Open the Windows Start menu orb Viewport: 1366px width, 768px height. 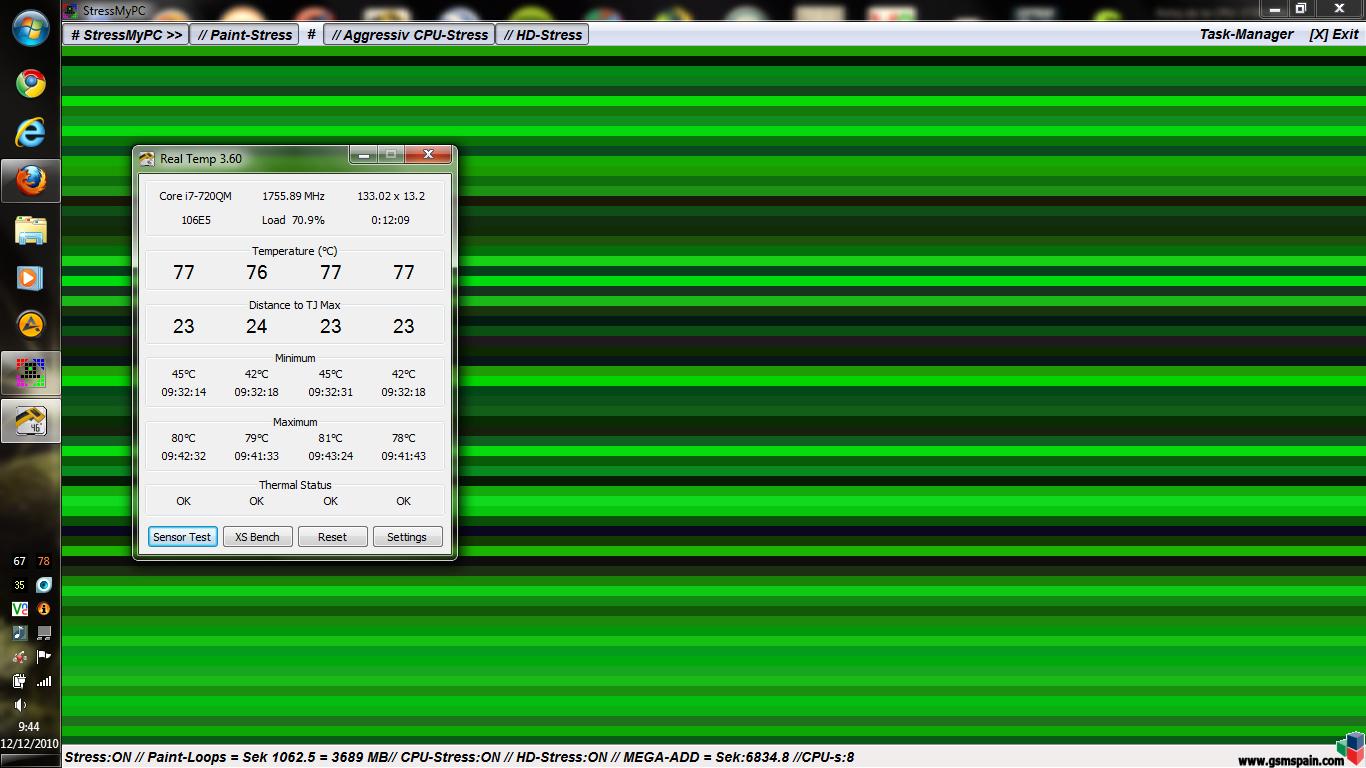click(30, 28)
